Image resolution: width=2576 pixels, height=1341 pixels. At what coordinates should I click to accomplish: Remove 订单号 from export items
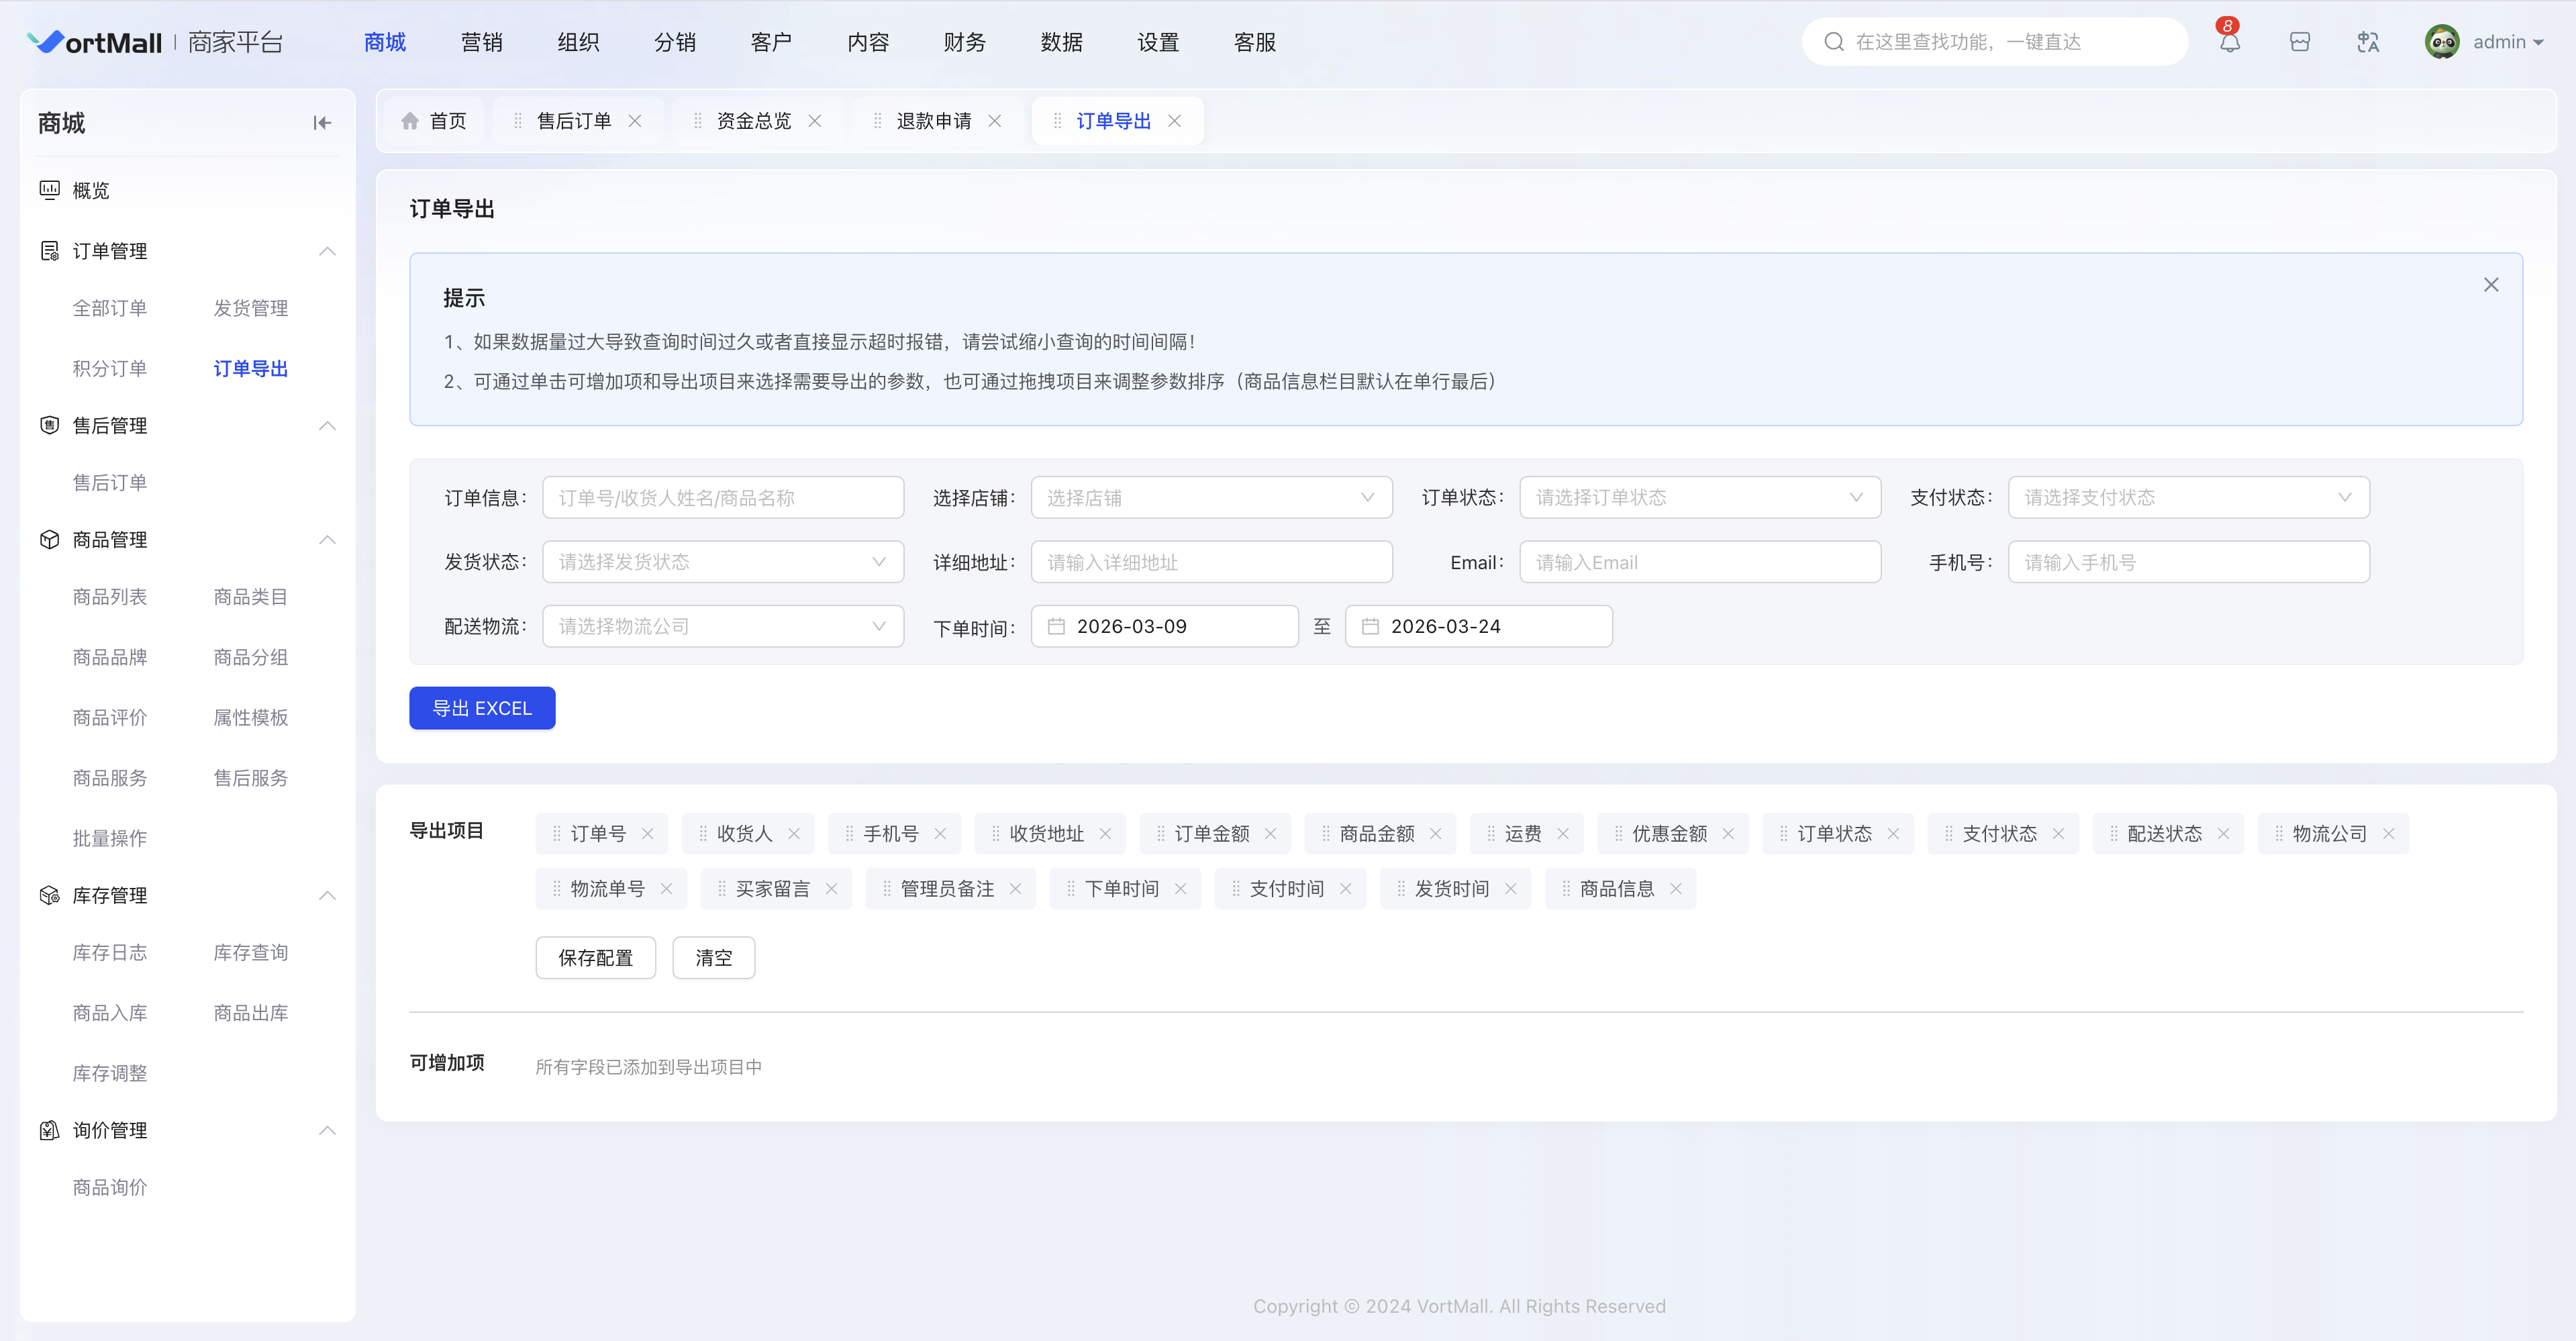[x=648, y=834]
